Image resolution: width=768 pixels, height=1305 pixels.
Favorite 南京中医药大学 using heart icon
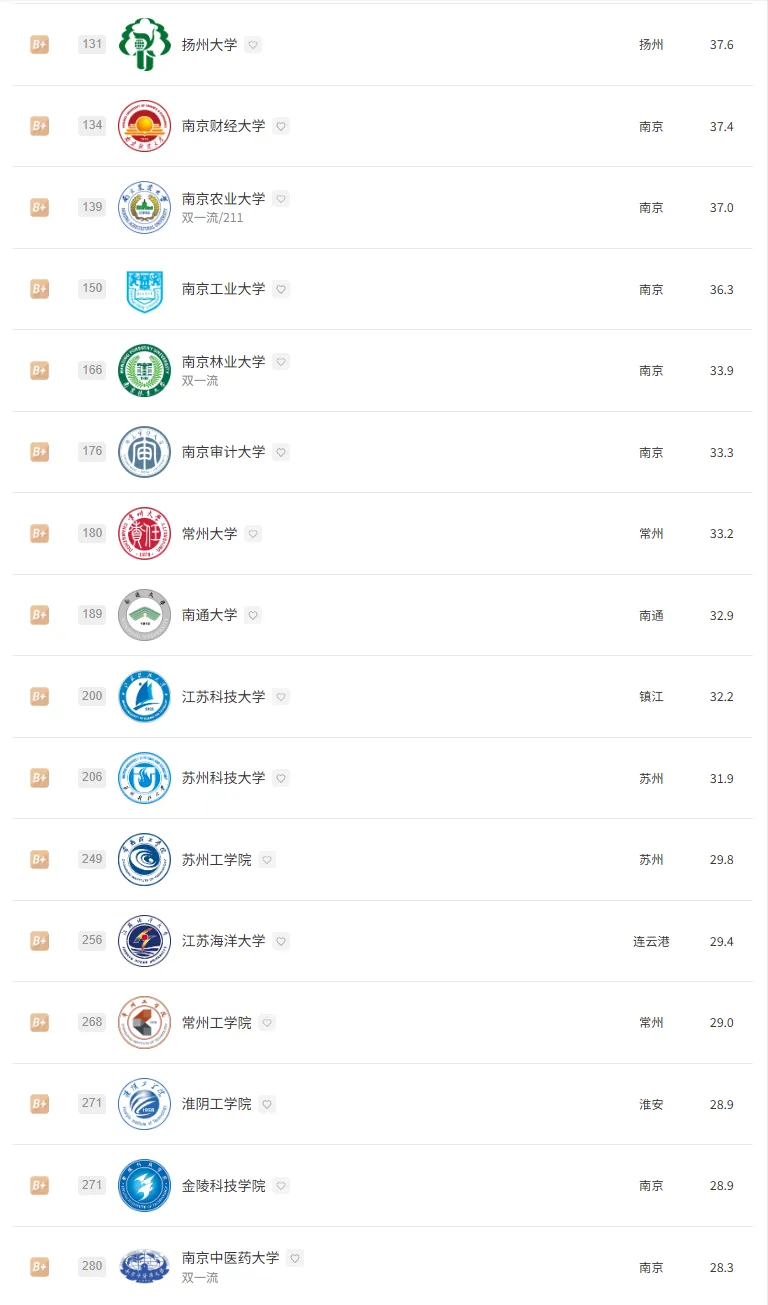[x=295, y=1258]
